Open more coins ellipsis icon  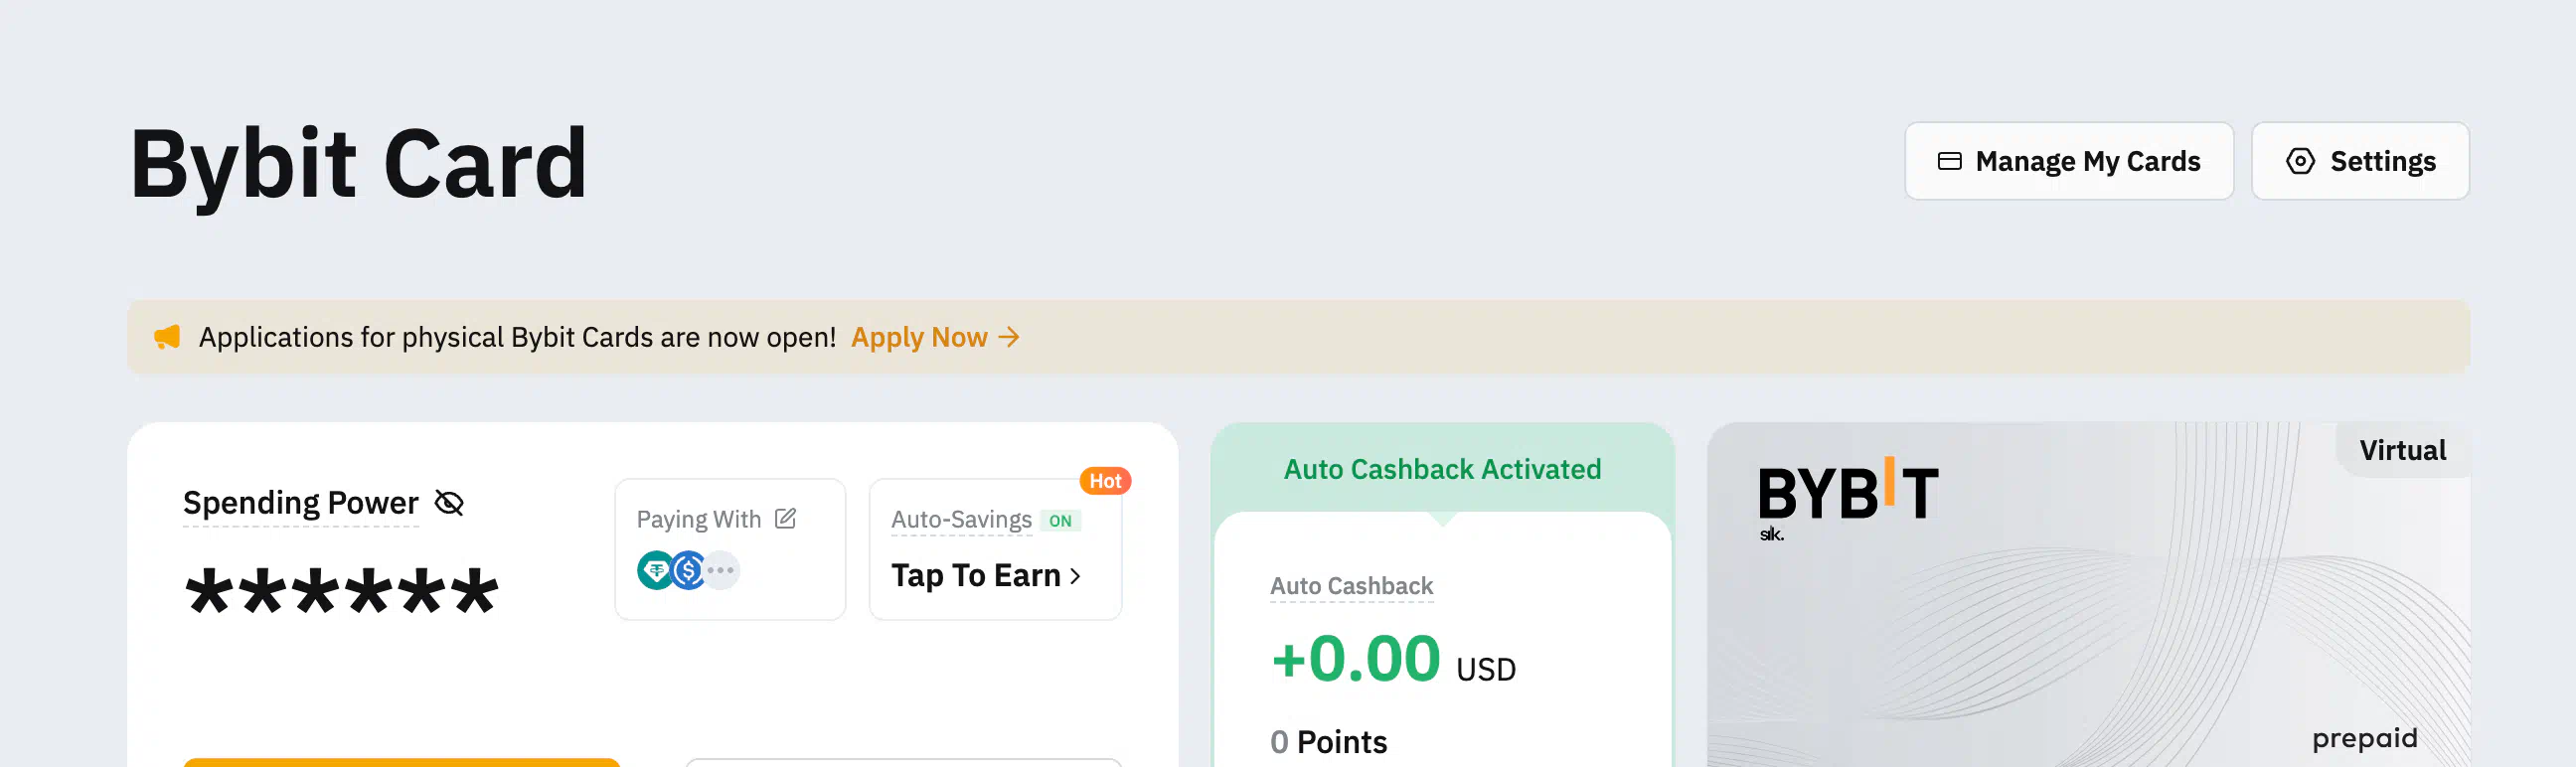pos(721,570)
